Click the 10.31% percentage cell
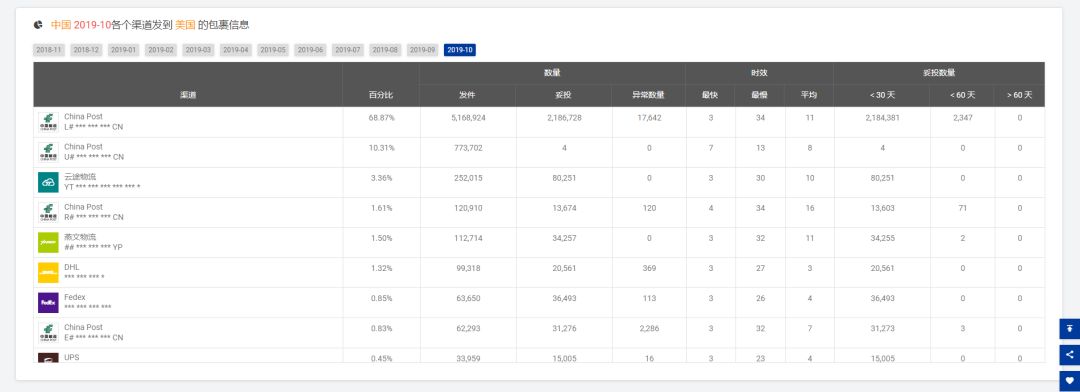The width and height of the screenshot is (1080, 392). tap(382, 148)
